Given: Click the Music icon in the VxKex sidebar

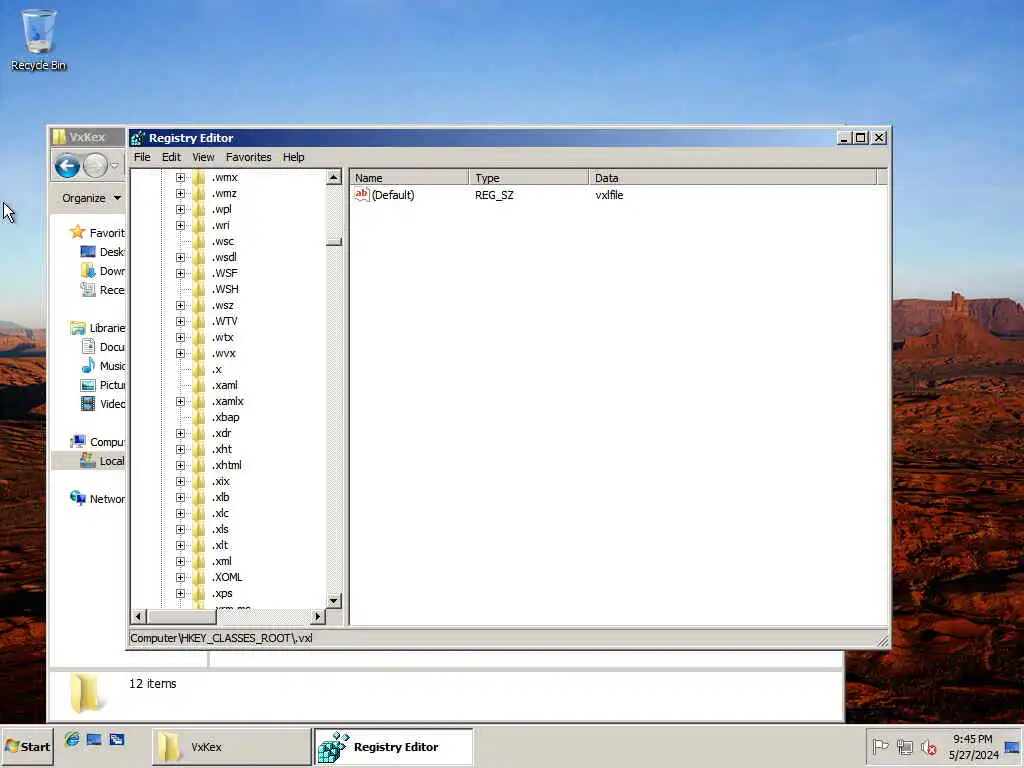Looking at the screenshot, I should click(x=88, y=366).
